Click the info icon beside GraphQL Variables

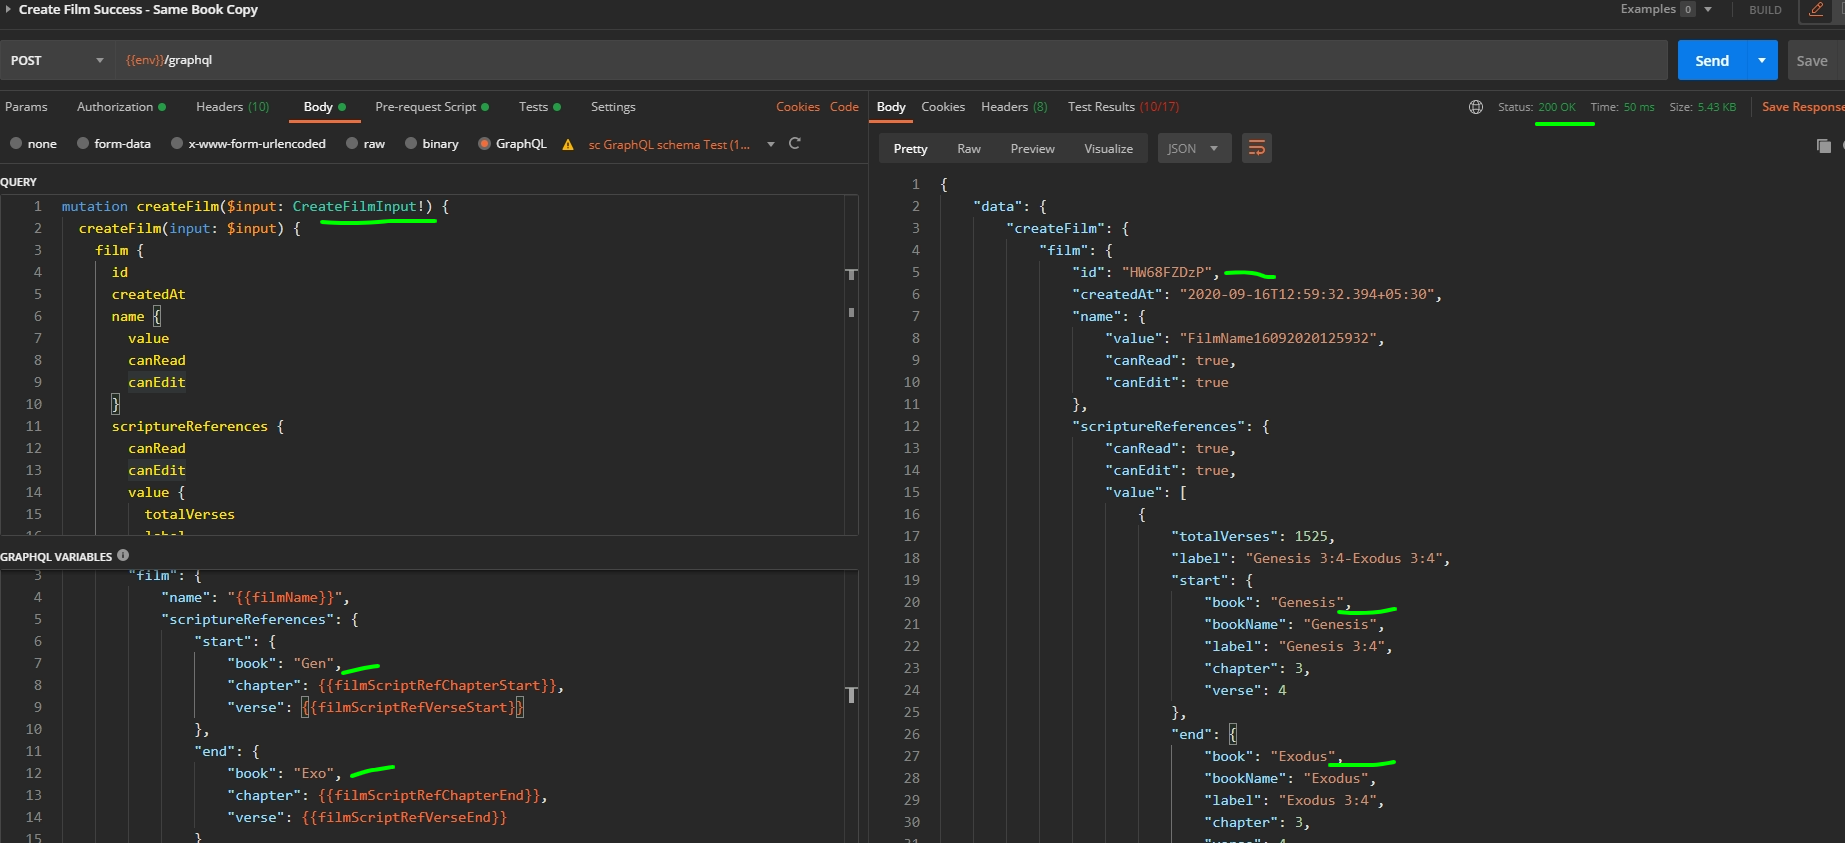click(x=123, y=555)
